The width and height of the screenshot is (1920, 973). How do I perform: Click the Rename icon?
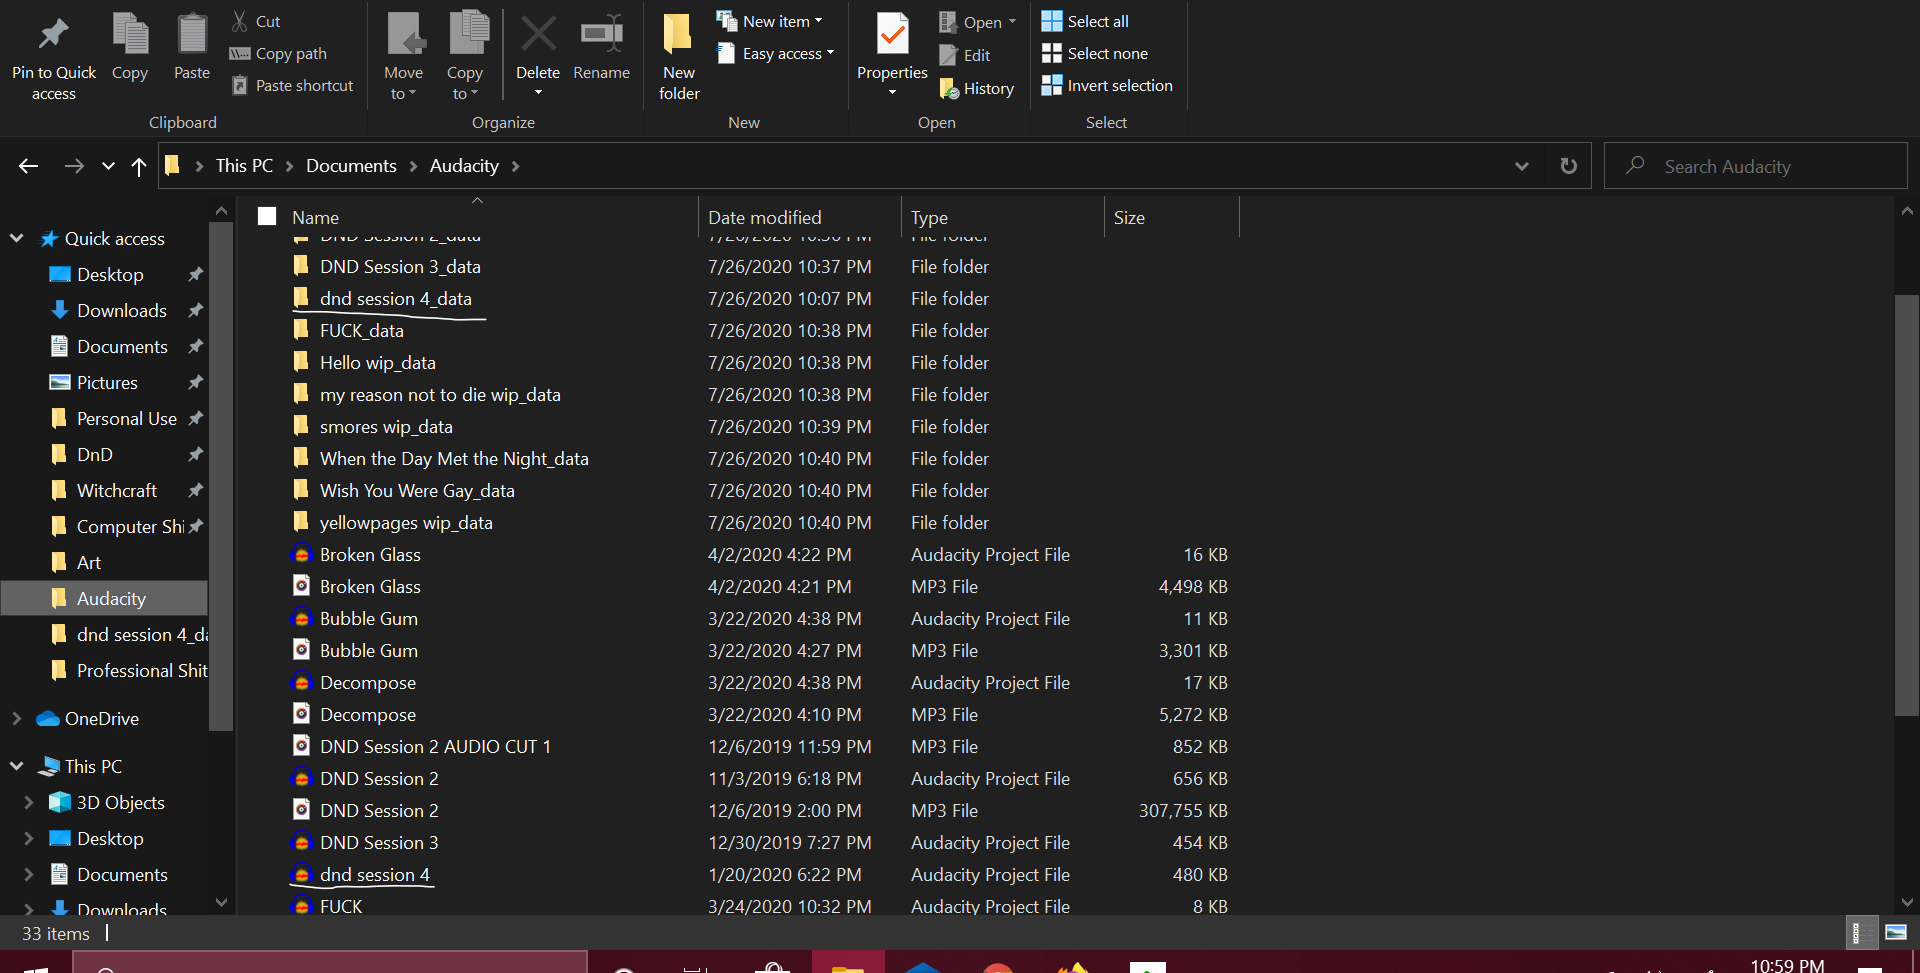(x=602, y=34)
